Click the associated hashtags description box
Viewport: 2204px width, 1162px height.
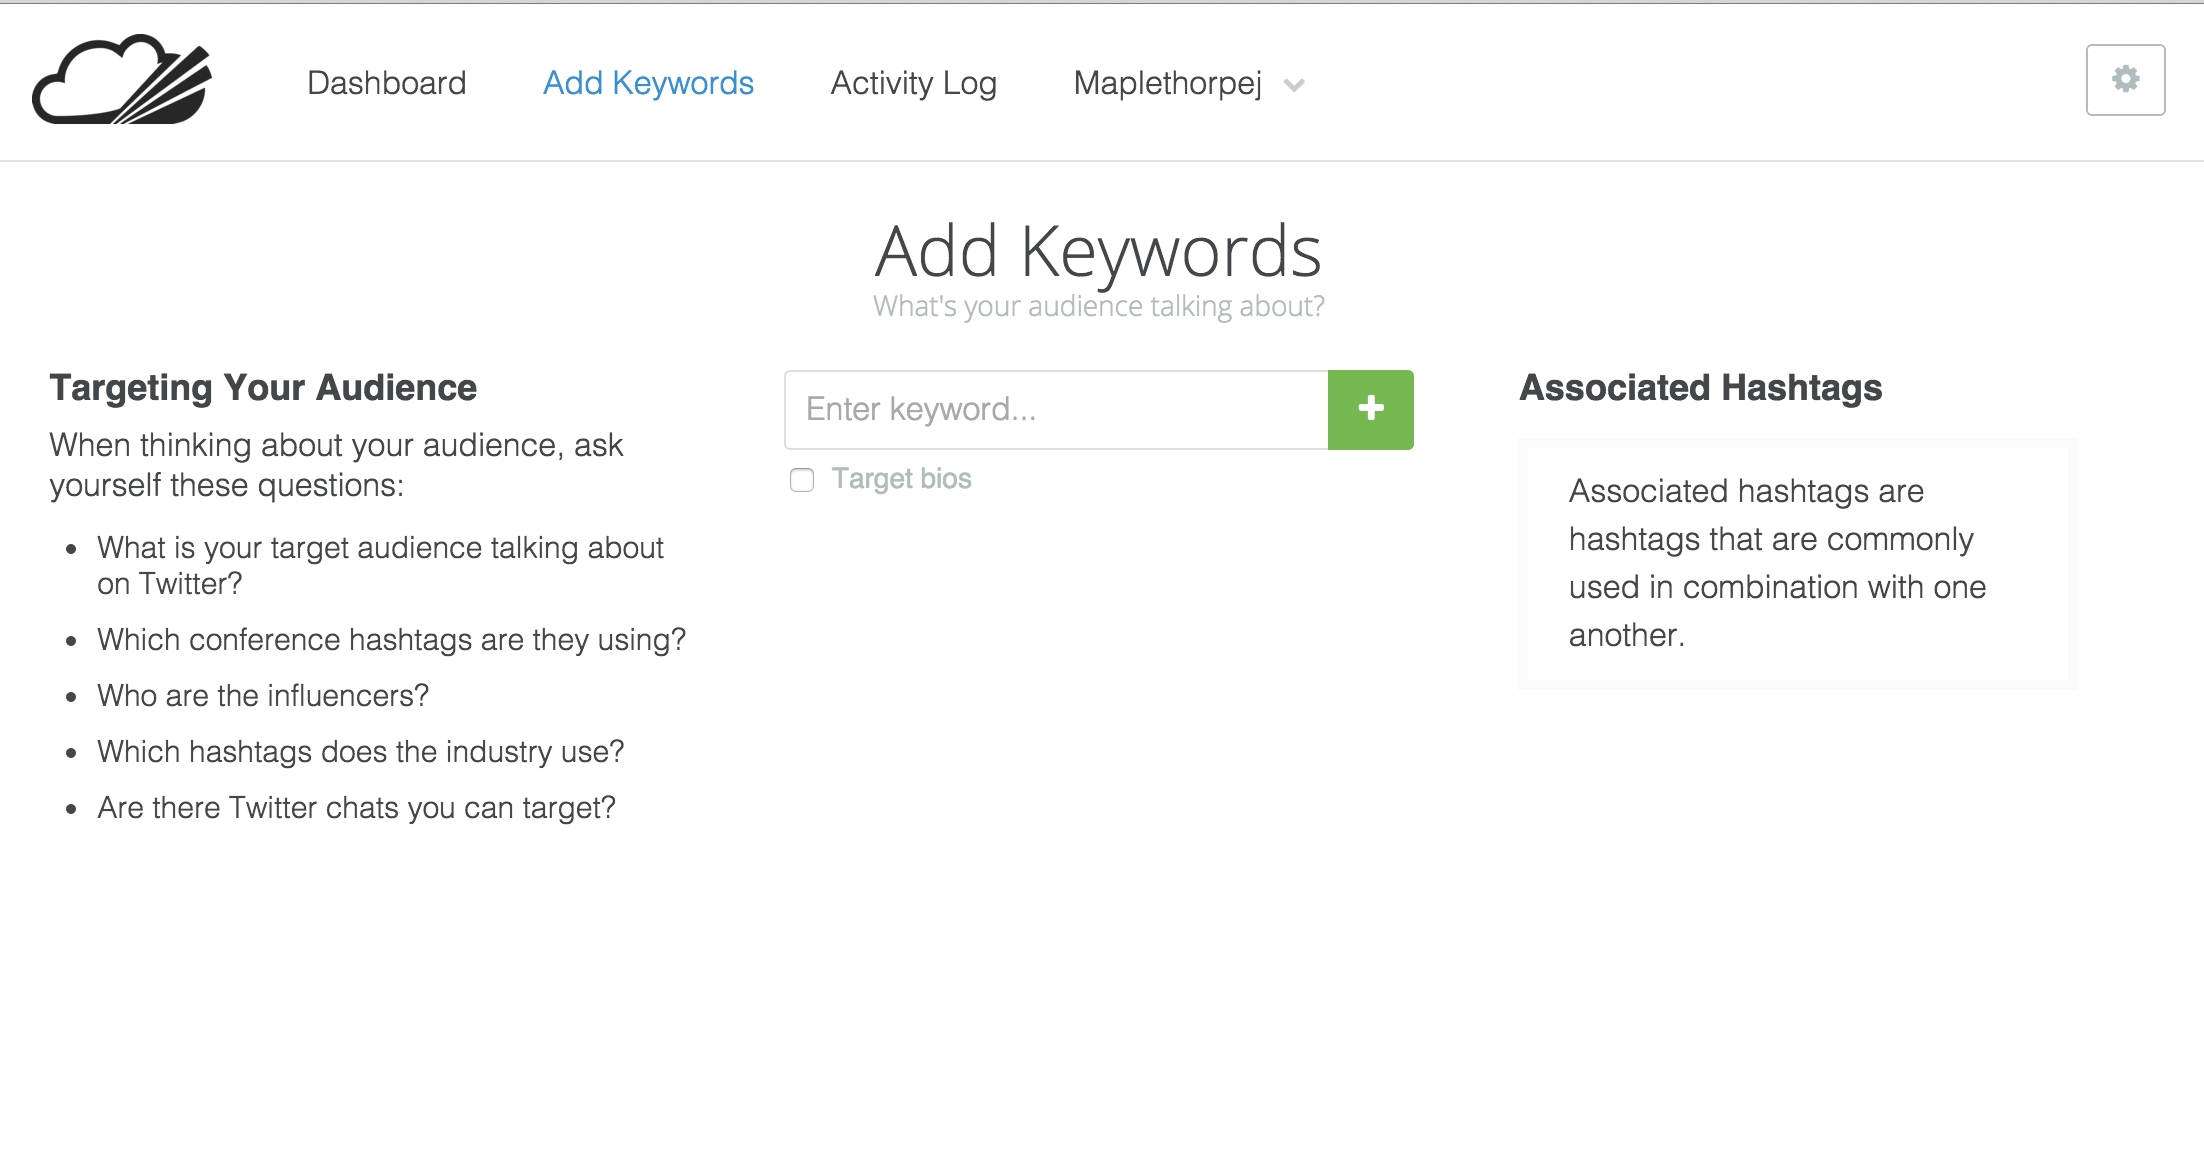(x=1797, y=563)
